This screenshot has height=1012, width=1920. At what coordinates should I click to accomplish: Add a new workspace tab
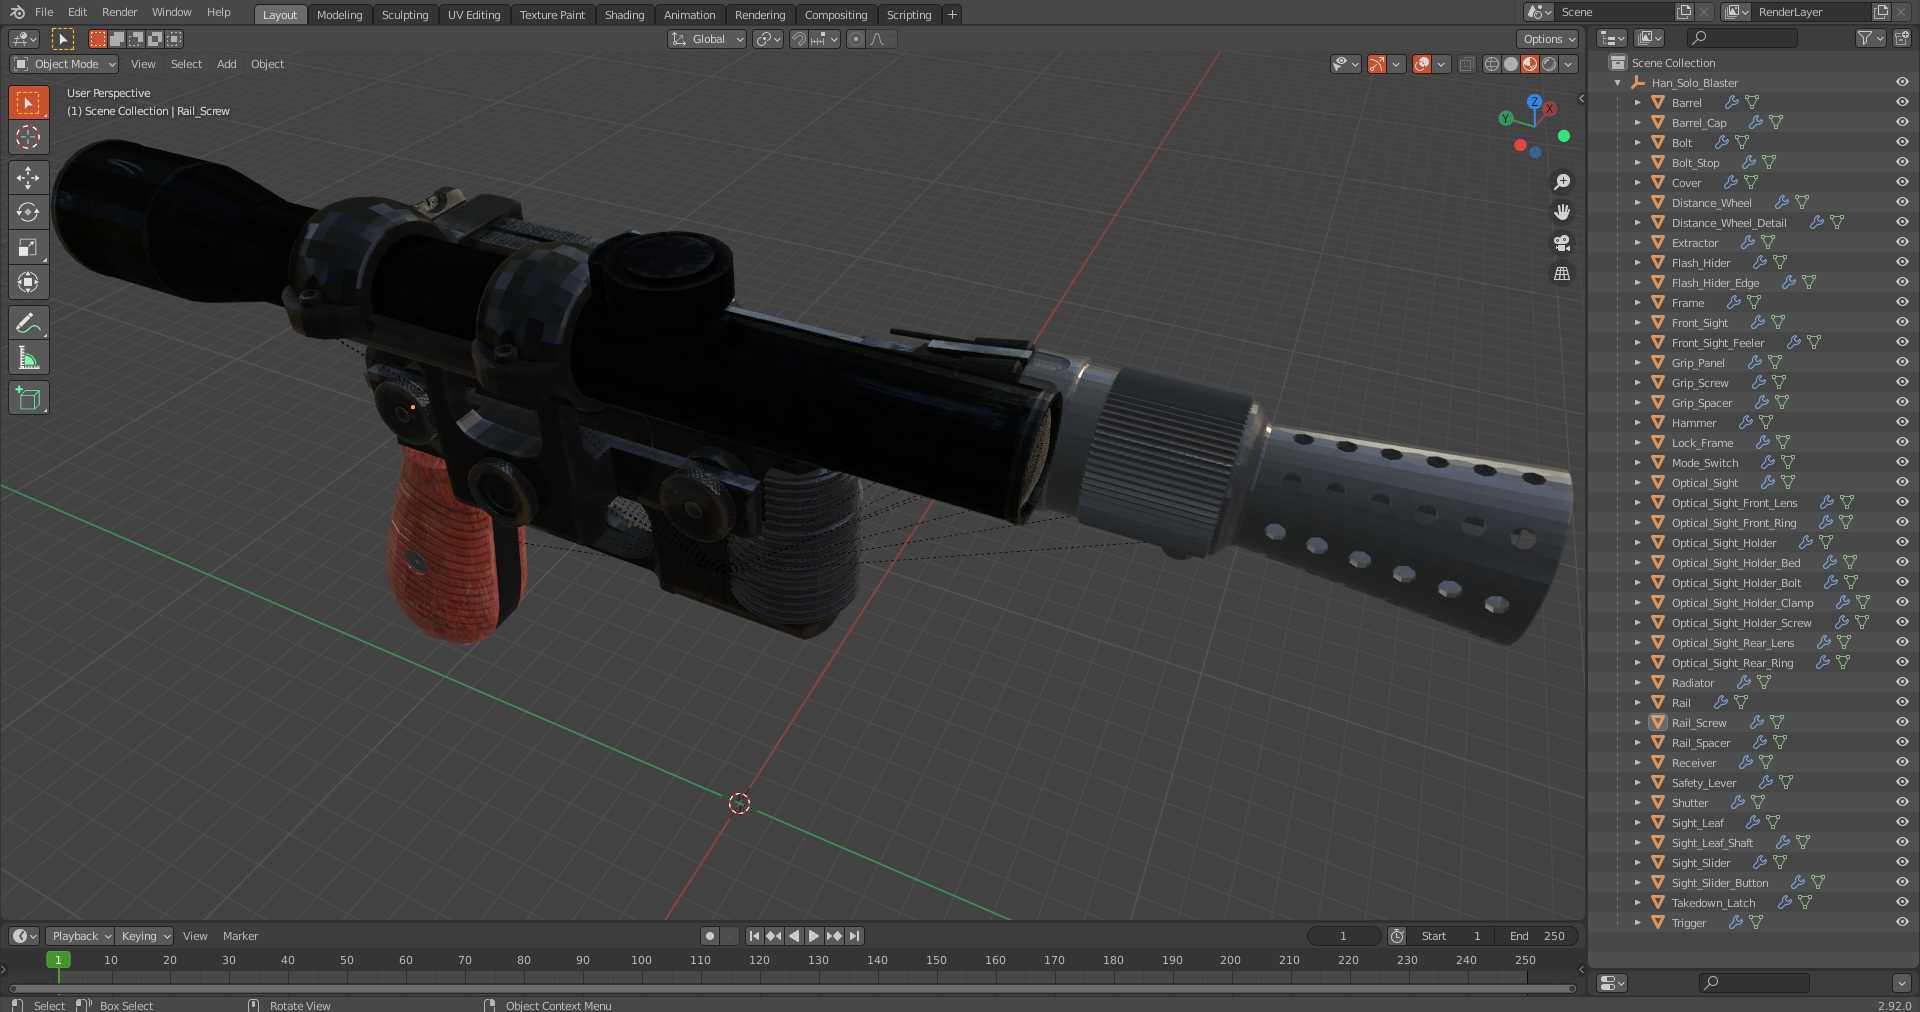(x=952, y=14)
